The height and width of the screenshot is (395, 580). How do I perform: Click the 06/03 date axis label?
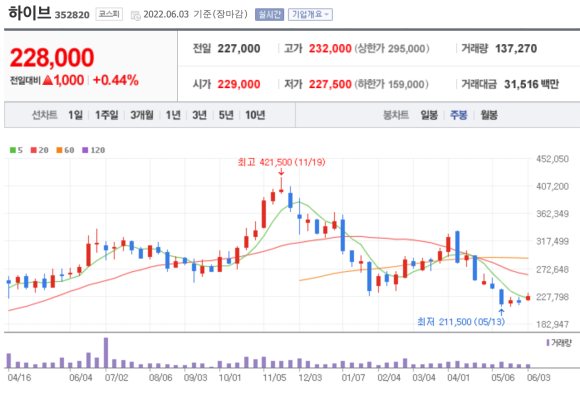pyautogui.click(x=539, y=378)
